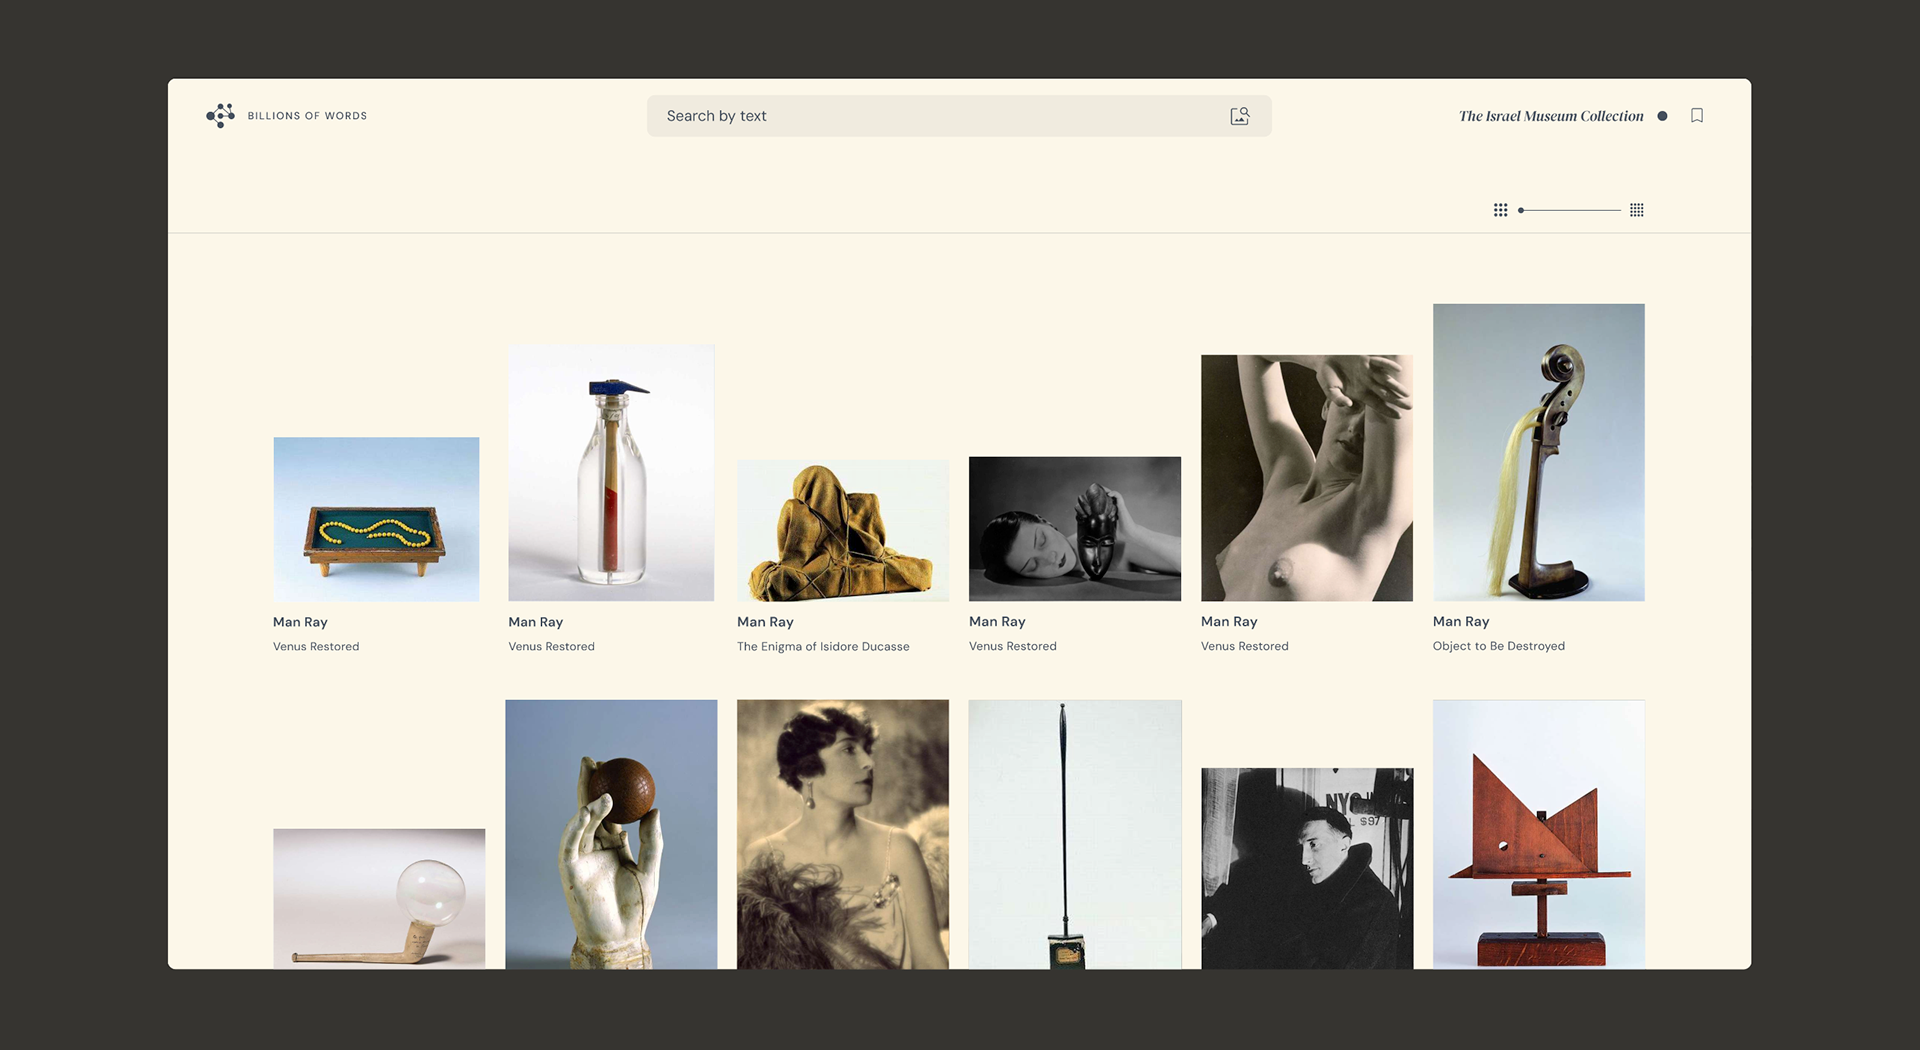This screenshot has width=1920, height=1050.
Task: Open the tall thin rod sculpture thumbnail
Action: (1075, 834)
